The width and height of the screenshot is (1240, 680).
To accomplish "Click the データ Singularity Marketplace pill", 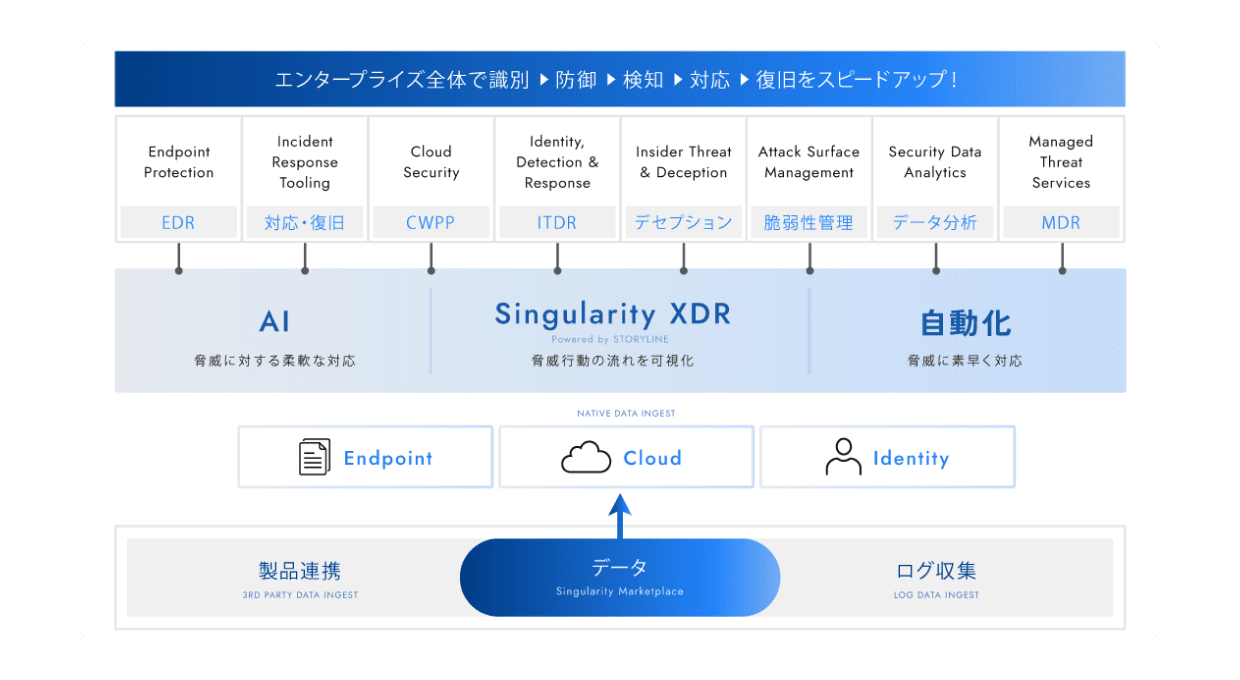I will click(620, 577).
